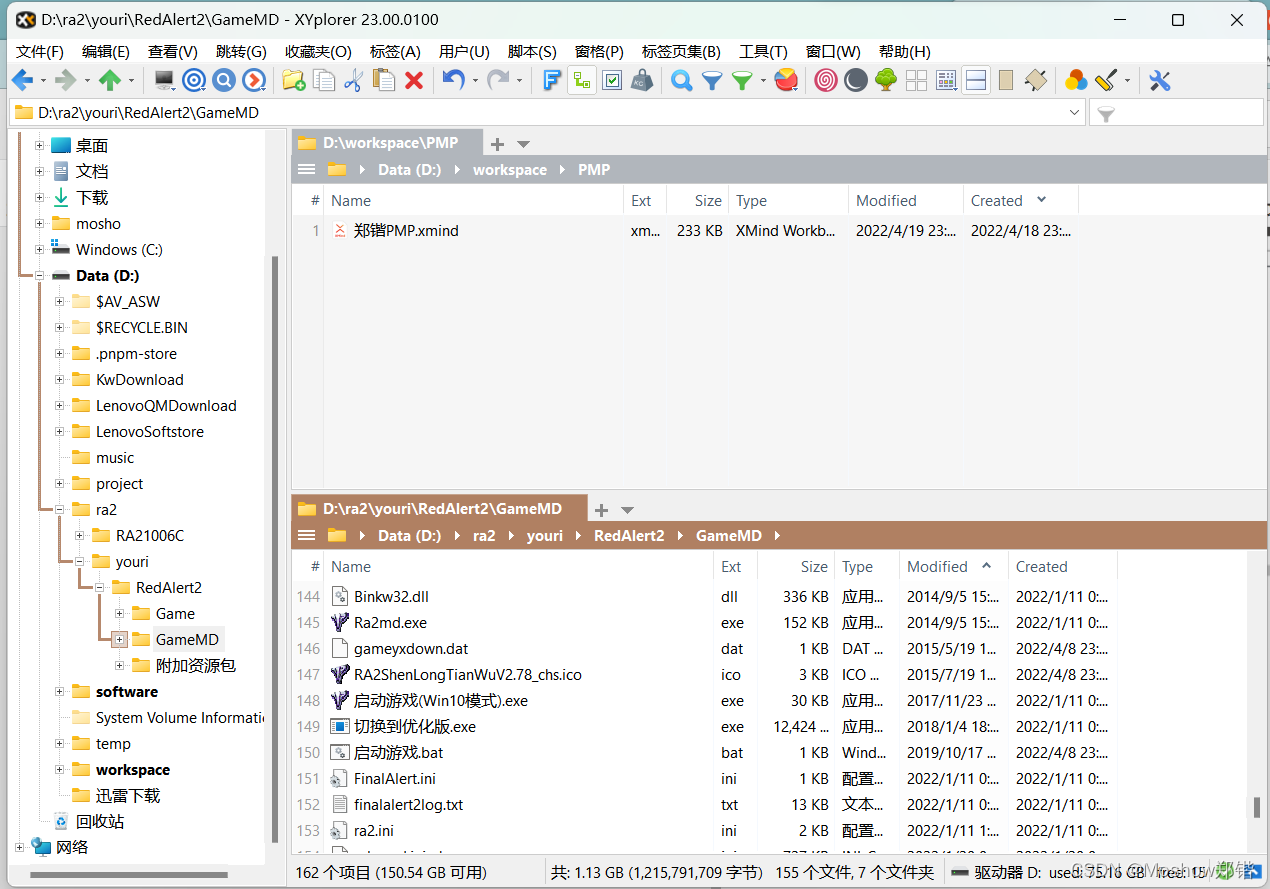Toggle the folder tree panel icon

point(582,80)
